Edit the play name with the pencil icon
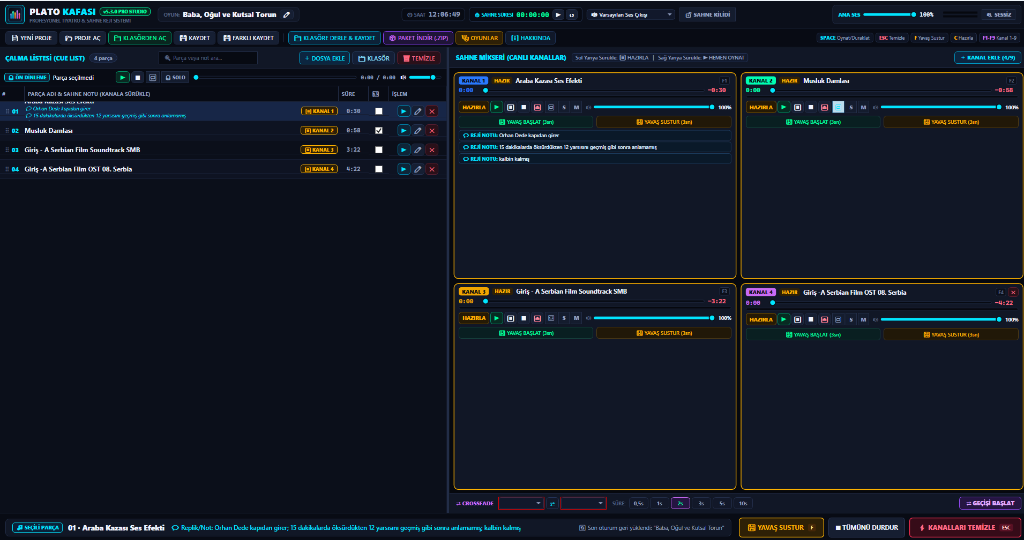Screen dimensions: 1024x540 coord(287,14)
